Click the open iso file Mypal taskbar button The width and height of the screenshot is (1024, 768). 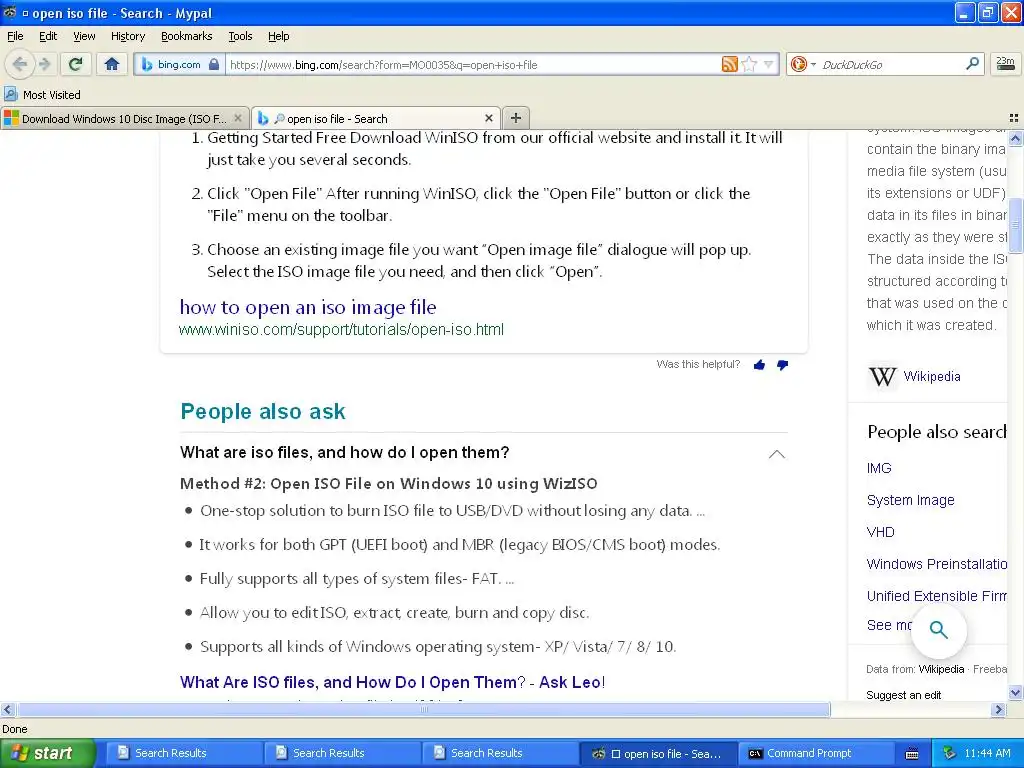[658, 753]
